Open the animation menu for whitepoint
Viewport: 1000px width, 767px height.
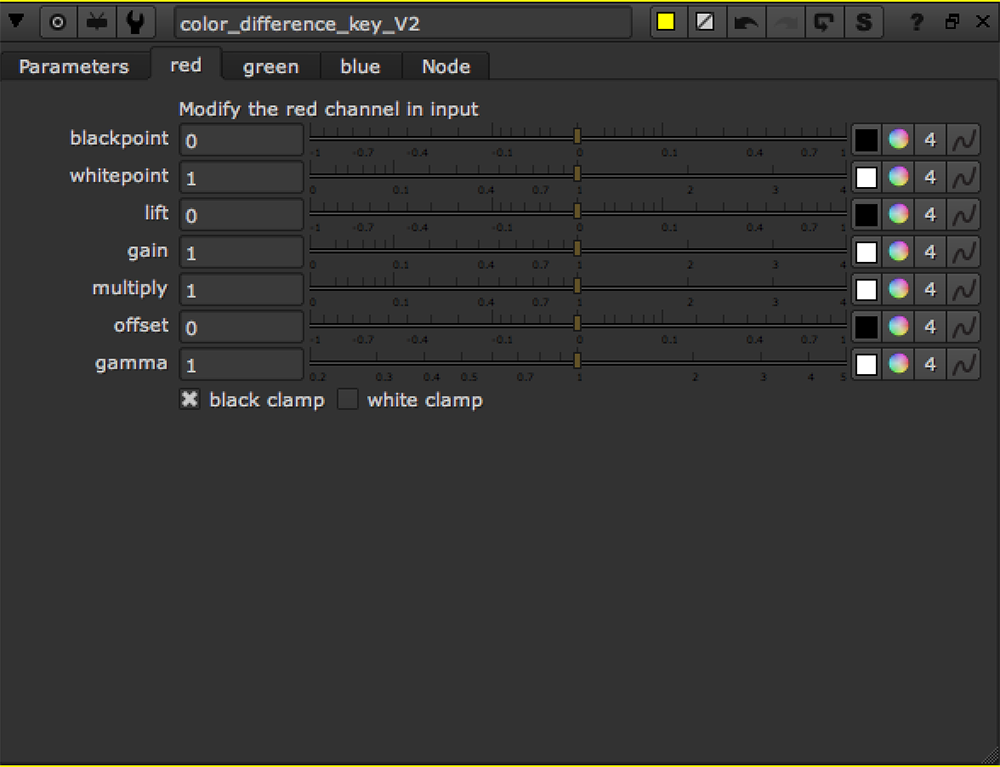964,177
